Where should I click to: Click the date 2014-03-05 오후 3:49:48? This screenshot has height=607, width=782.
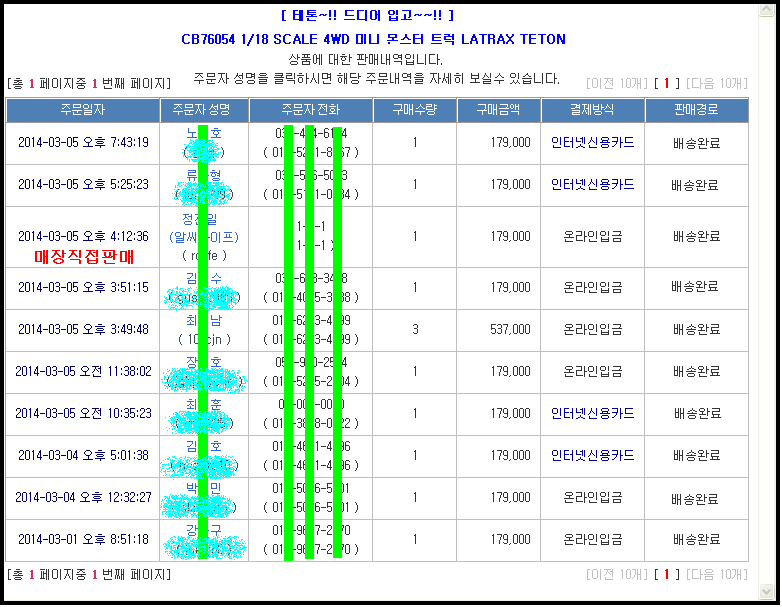click(x=83, y=330)
